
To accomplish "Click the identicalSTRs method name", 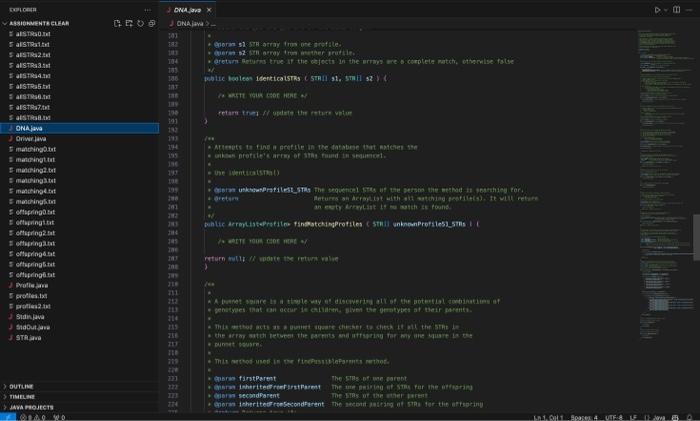I will point(278,79).
